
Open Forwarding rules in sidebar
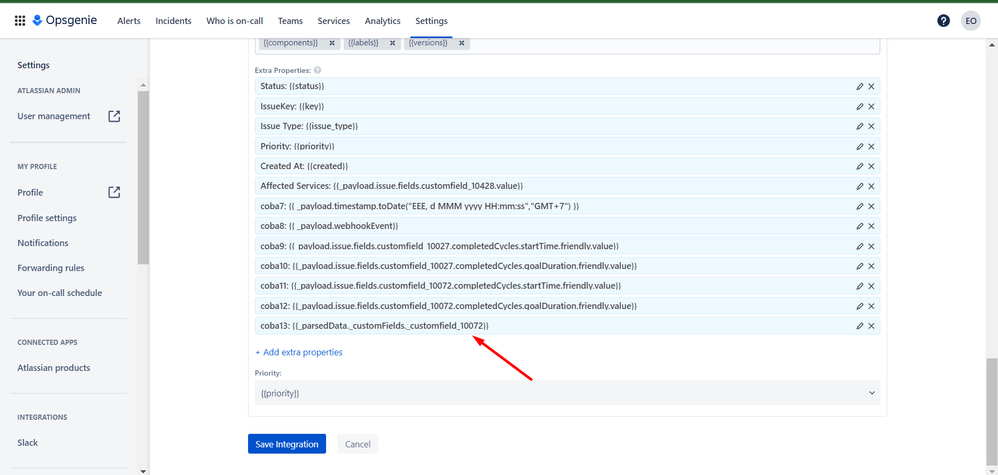click(51, 268)
